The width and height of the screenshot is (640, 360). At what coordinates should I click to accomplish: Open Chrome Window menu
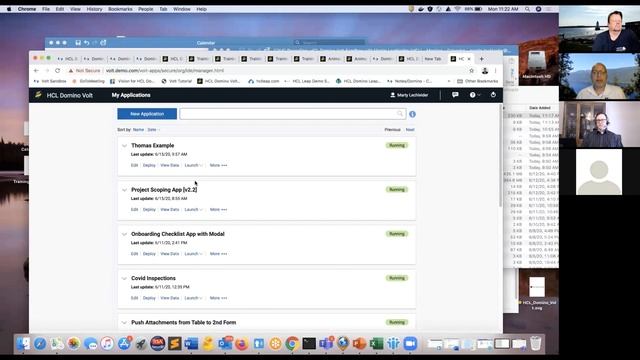pos(182,9)
